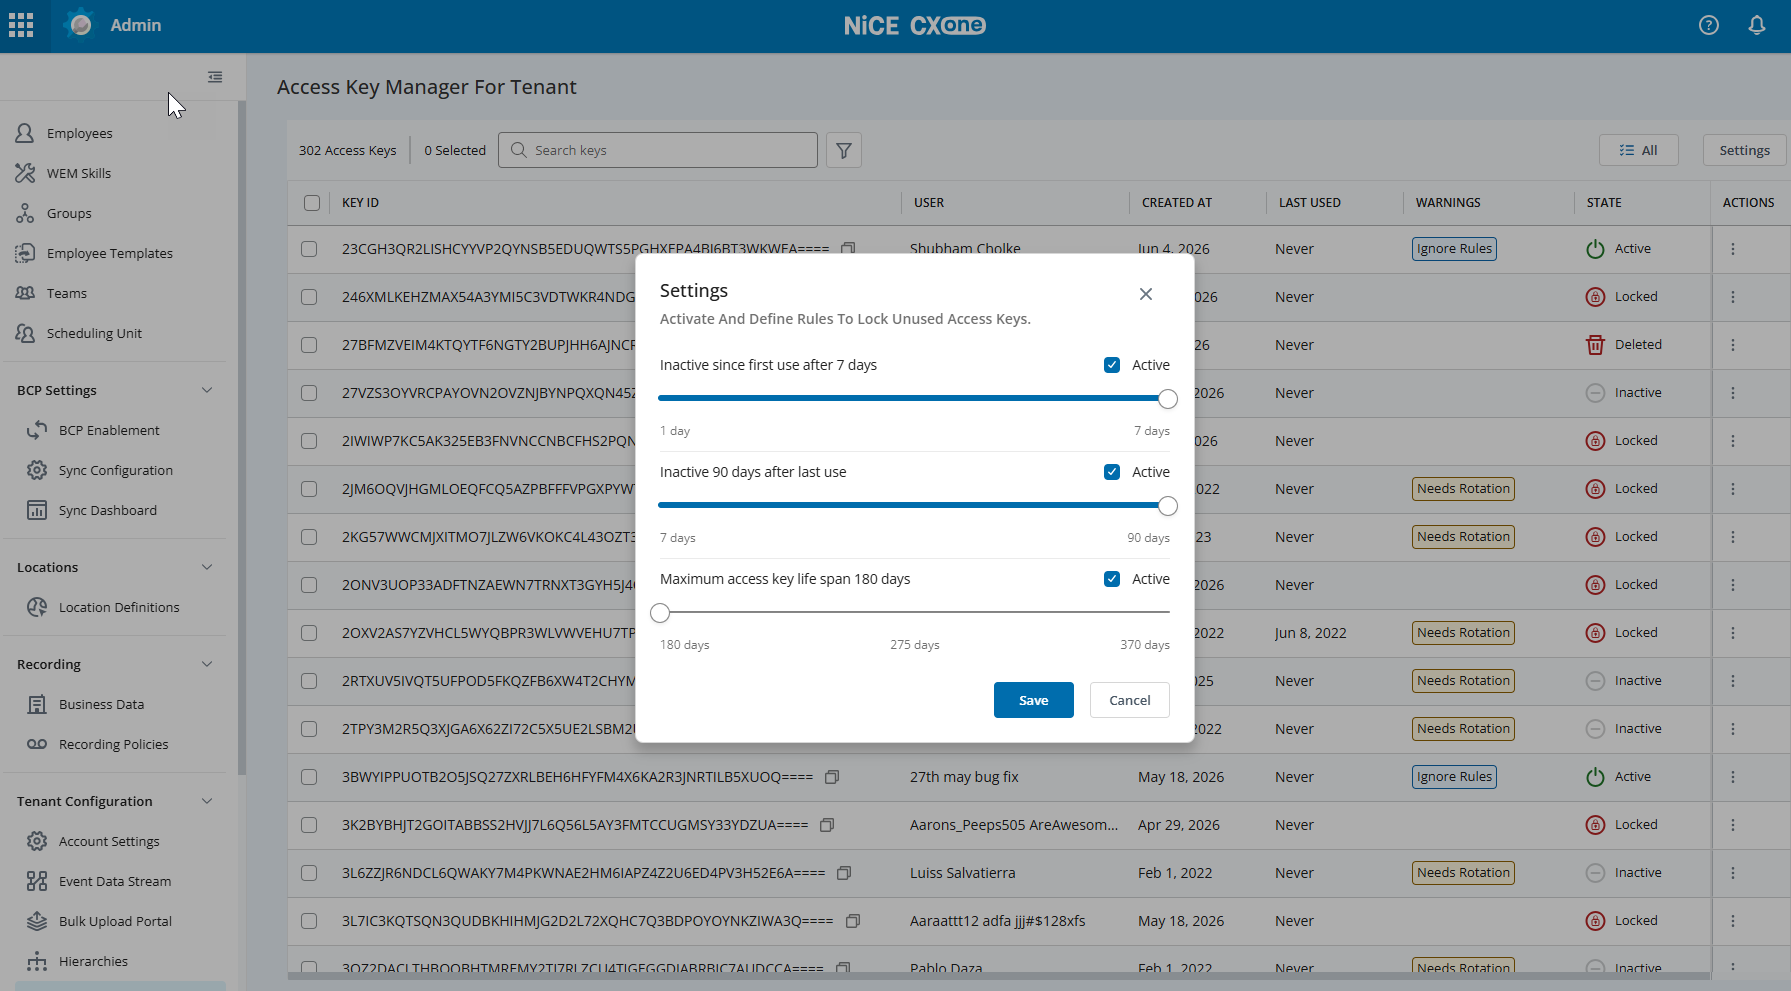Toggle the select-all keys header checkbox
1791x991 pixels.
312,203
